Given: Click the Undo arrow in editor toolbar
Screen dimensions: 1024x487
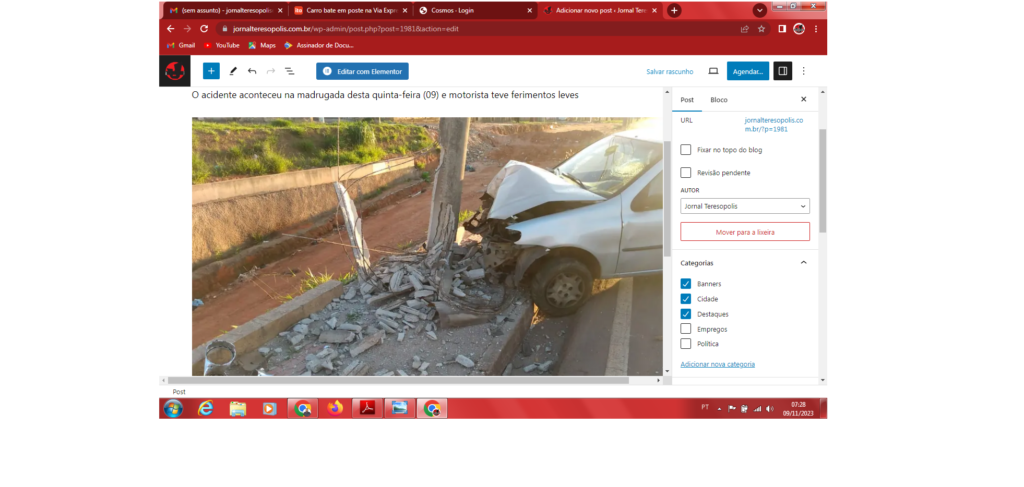Looking at the screenshot, I should coord(252,71).
